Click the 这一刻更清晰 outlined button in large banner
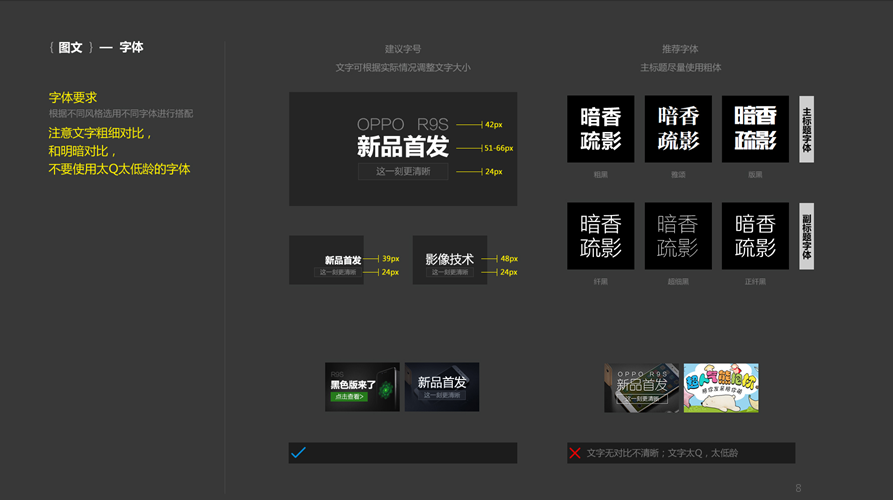This screenshot has width=893, height=500. point(403,172)
